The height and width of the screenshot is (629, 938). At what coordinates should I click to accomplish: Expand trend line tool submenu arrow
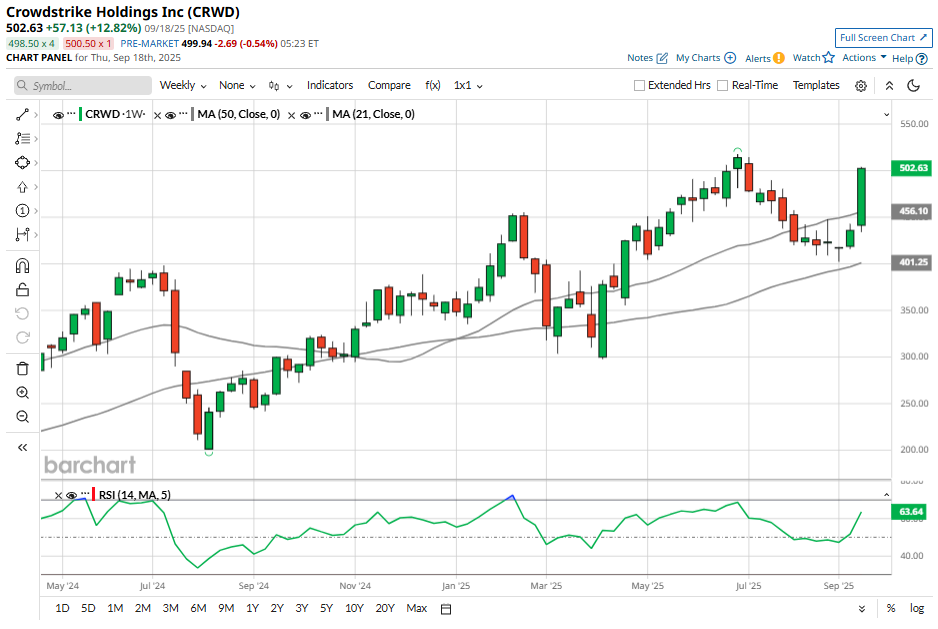(36, 115)
